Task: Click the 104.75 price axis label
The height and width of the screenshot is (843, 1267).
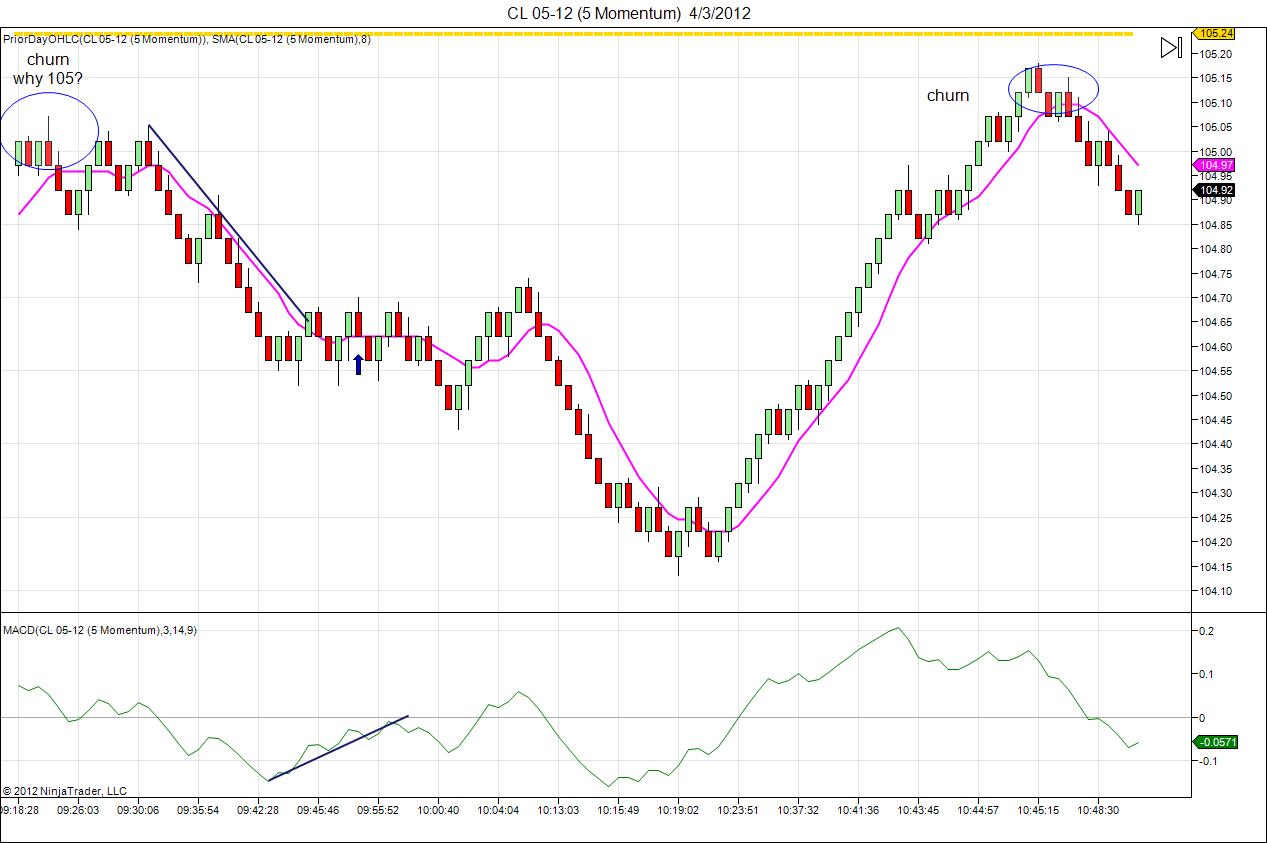Action: (x=1216, y=274)
